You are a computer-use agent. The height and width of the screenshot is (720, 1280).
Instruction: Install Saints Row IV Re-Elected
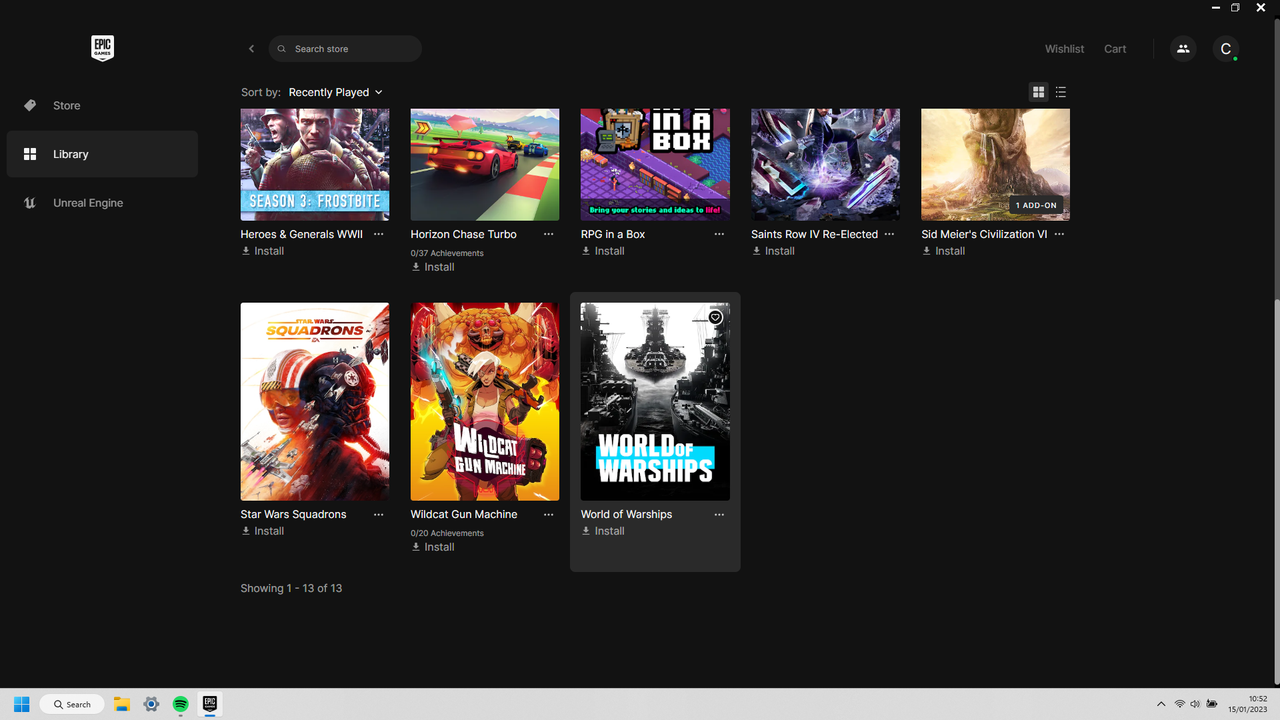click(x=773, y=251)
